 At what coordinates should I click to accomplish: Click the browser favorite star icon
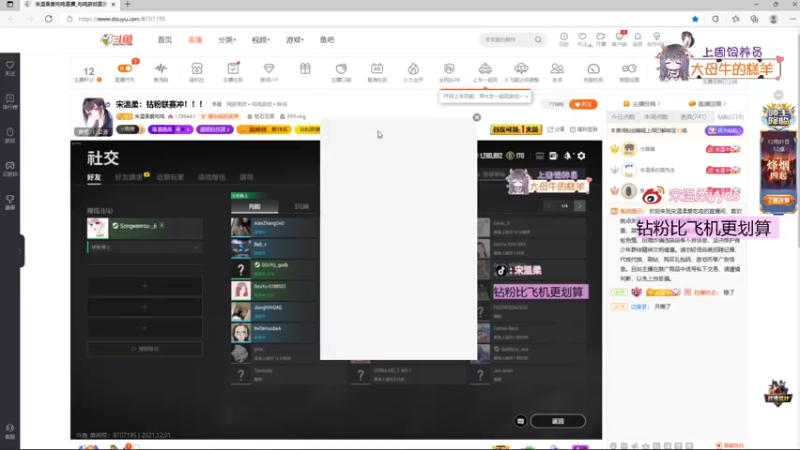695,19
